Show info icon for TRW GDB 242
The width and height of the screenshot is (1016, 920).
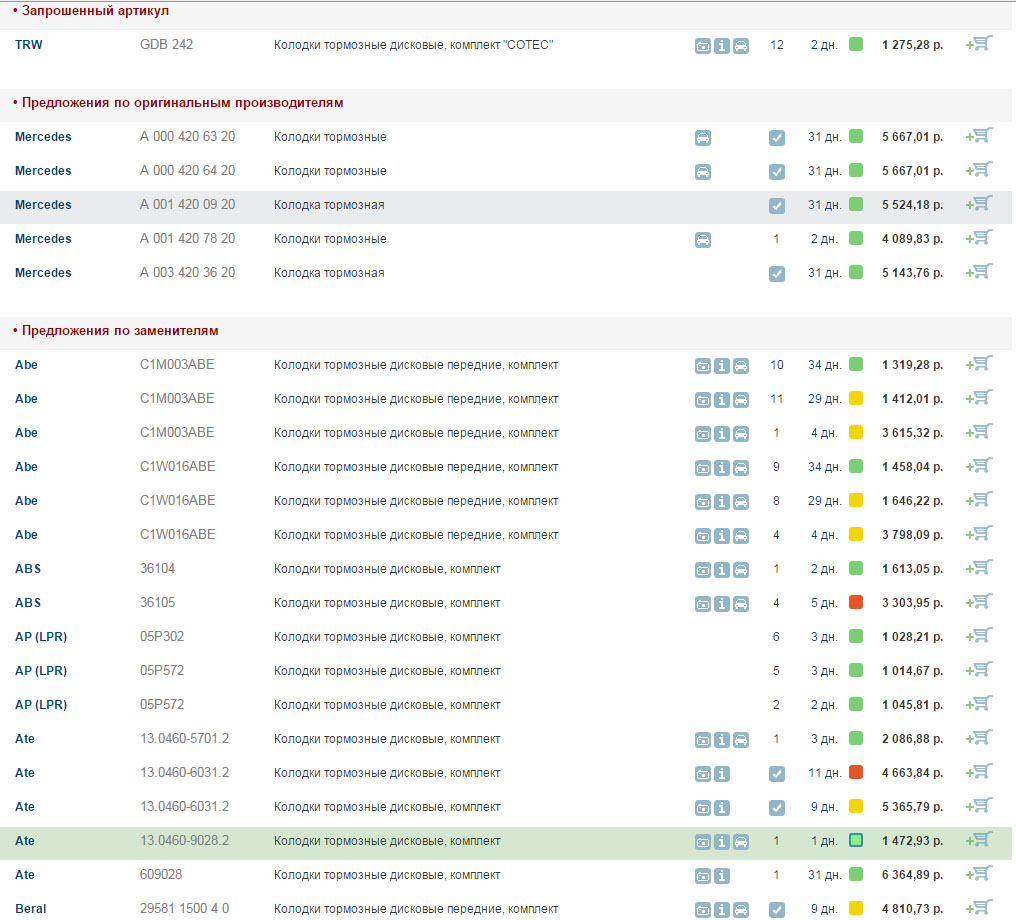point(722,46)
